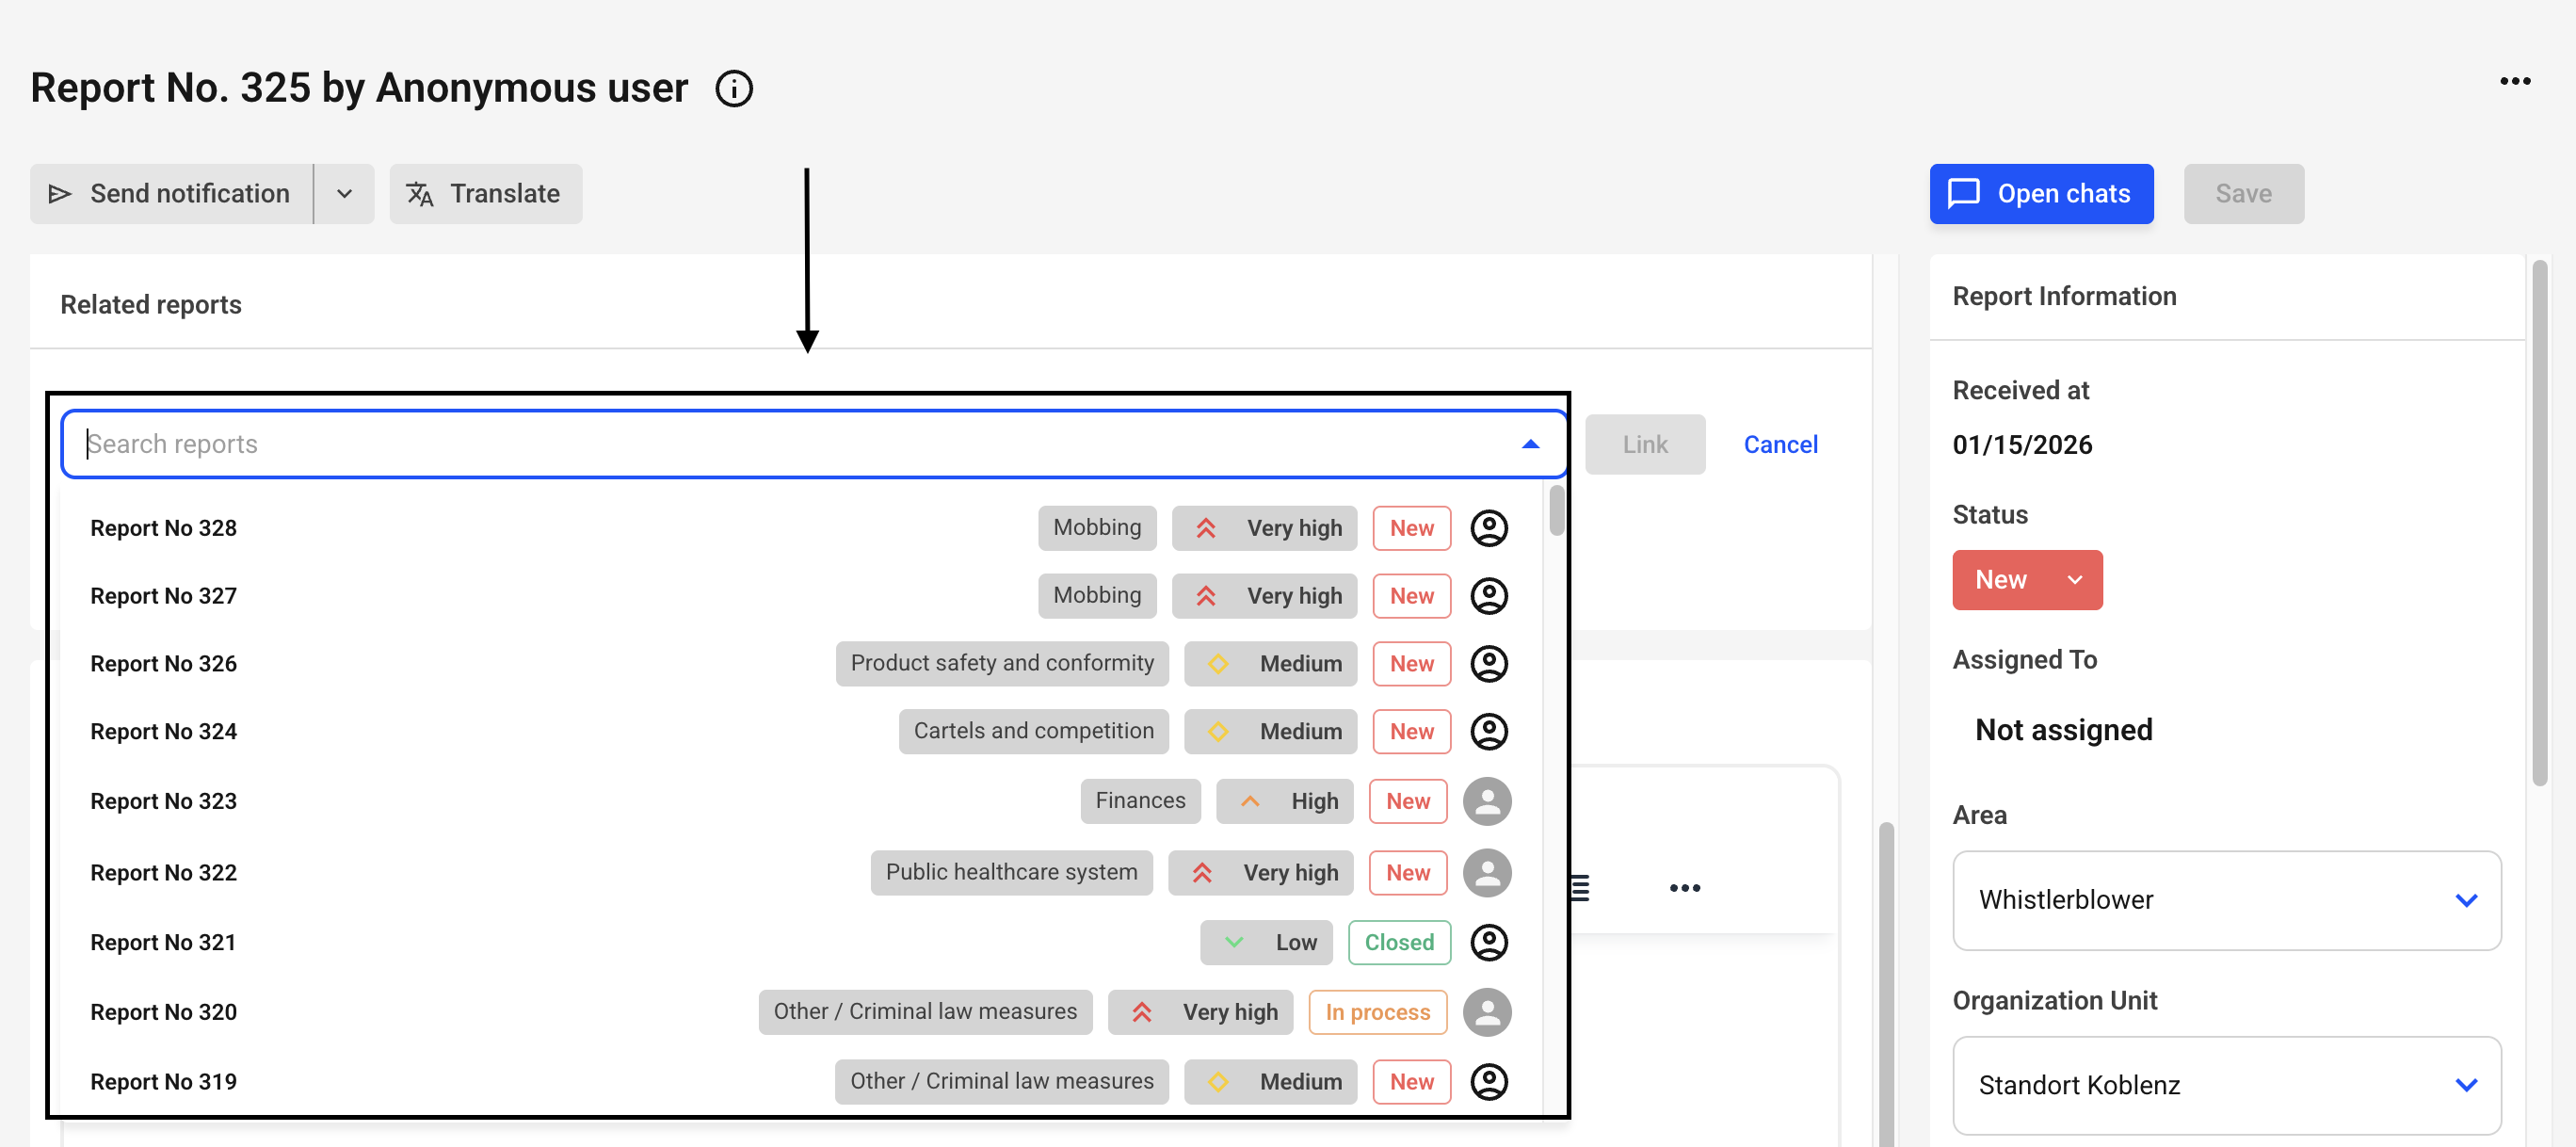Viewport: 2576px width, 1147px height.
Task: Click the dropdown list scrollbar thumb
Action: 1556,511
